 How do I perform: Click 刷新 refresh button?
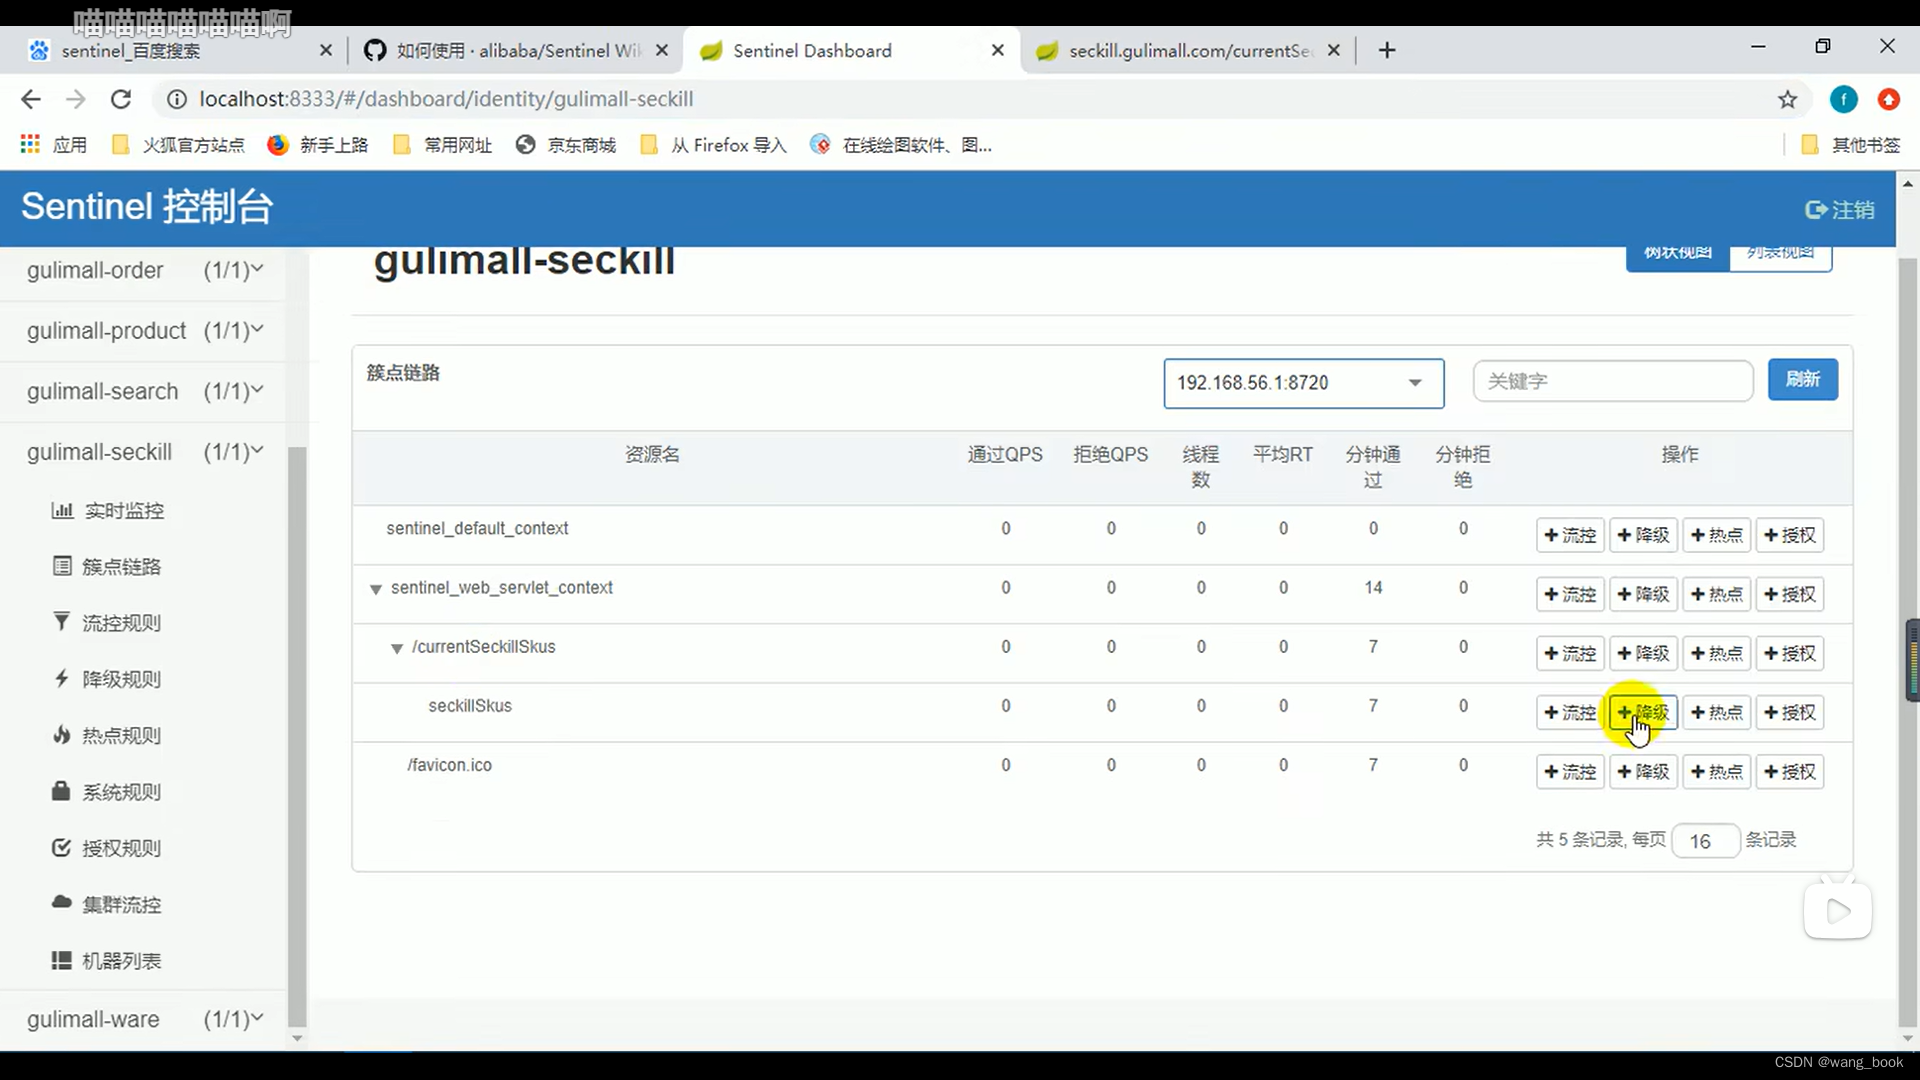pos(1802,380)
